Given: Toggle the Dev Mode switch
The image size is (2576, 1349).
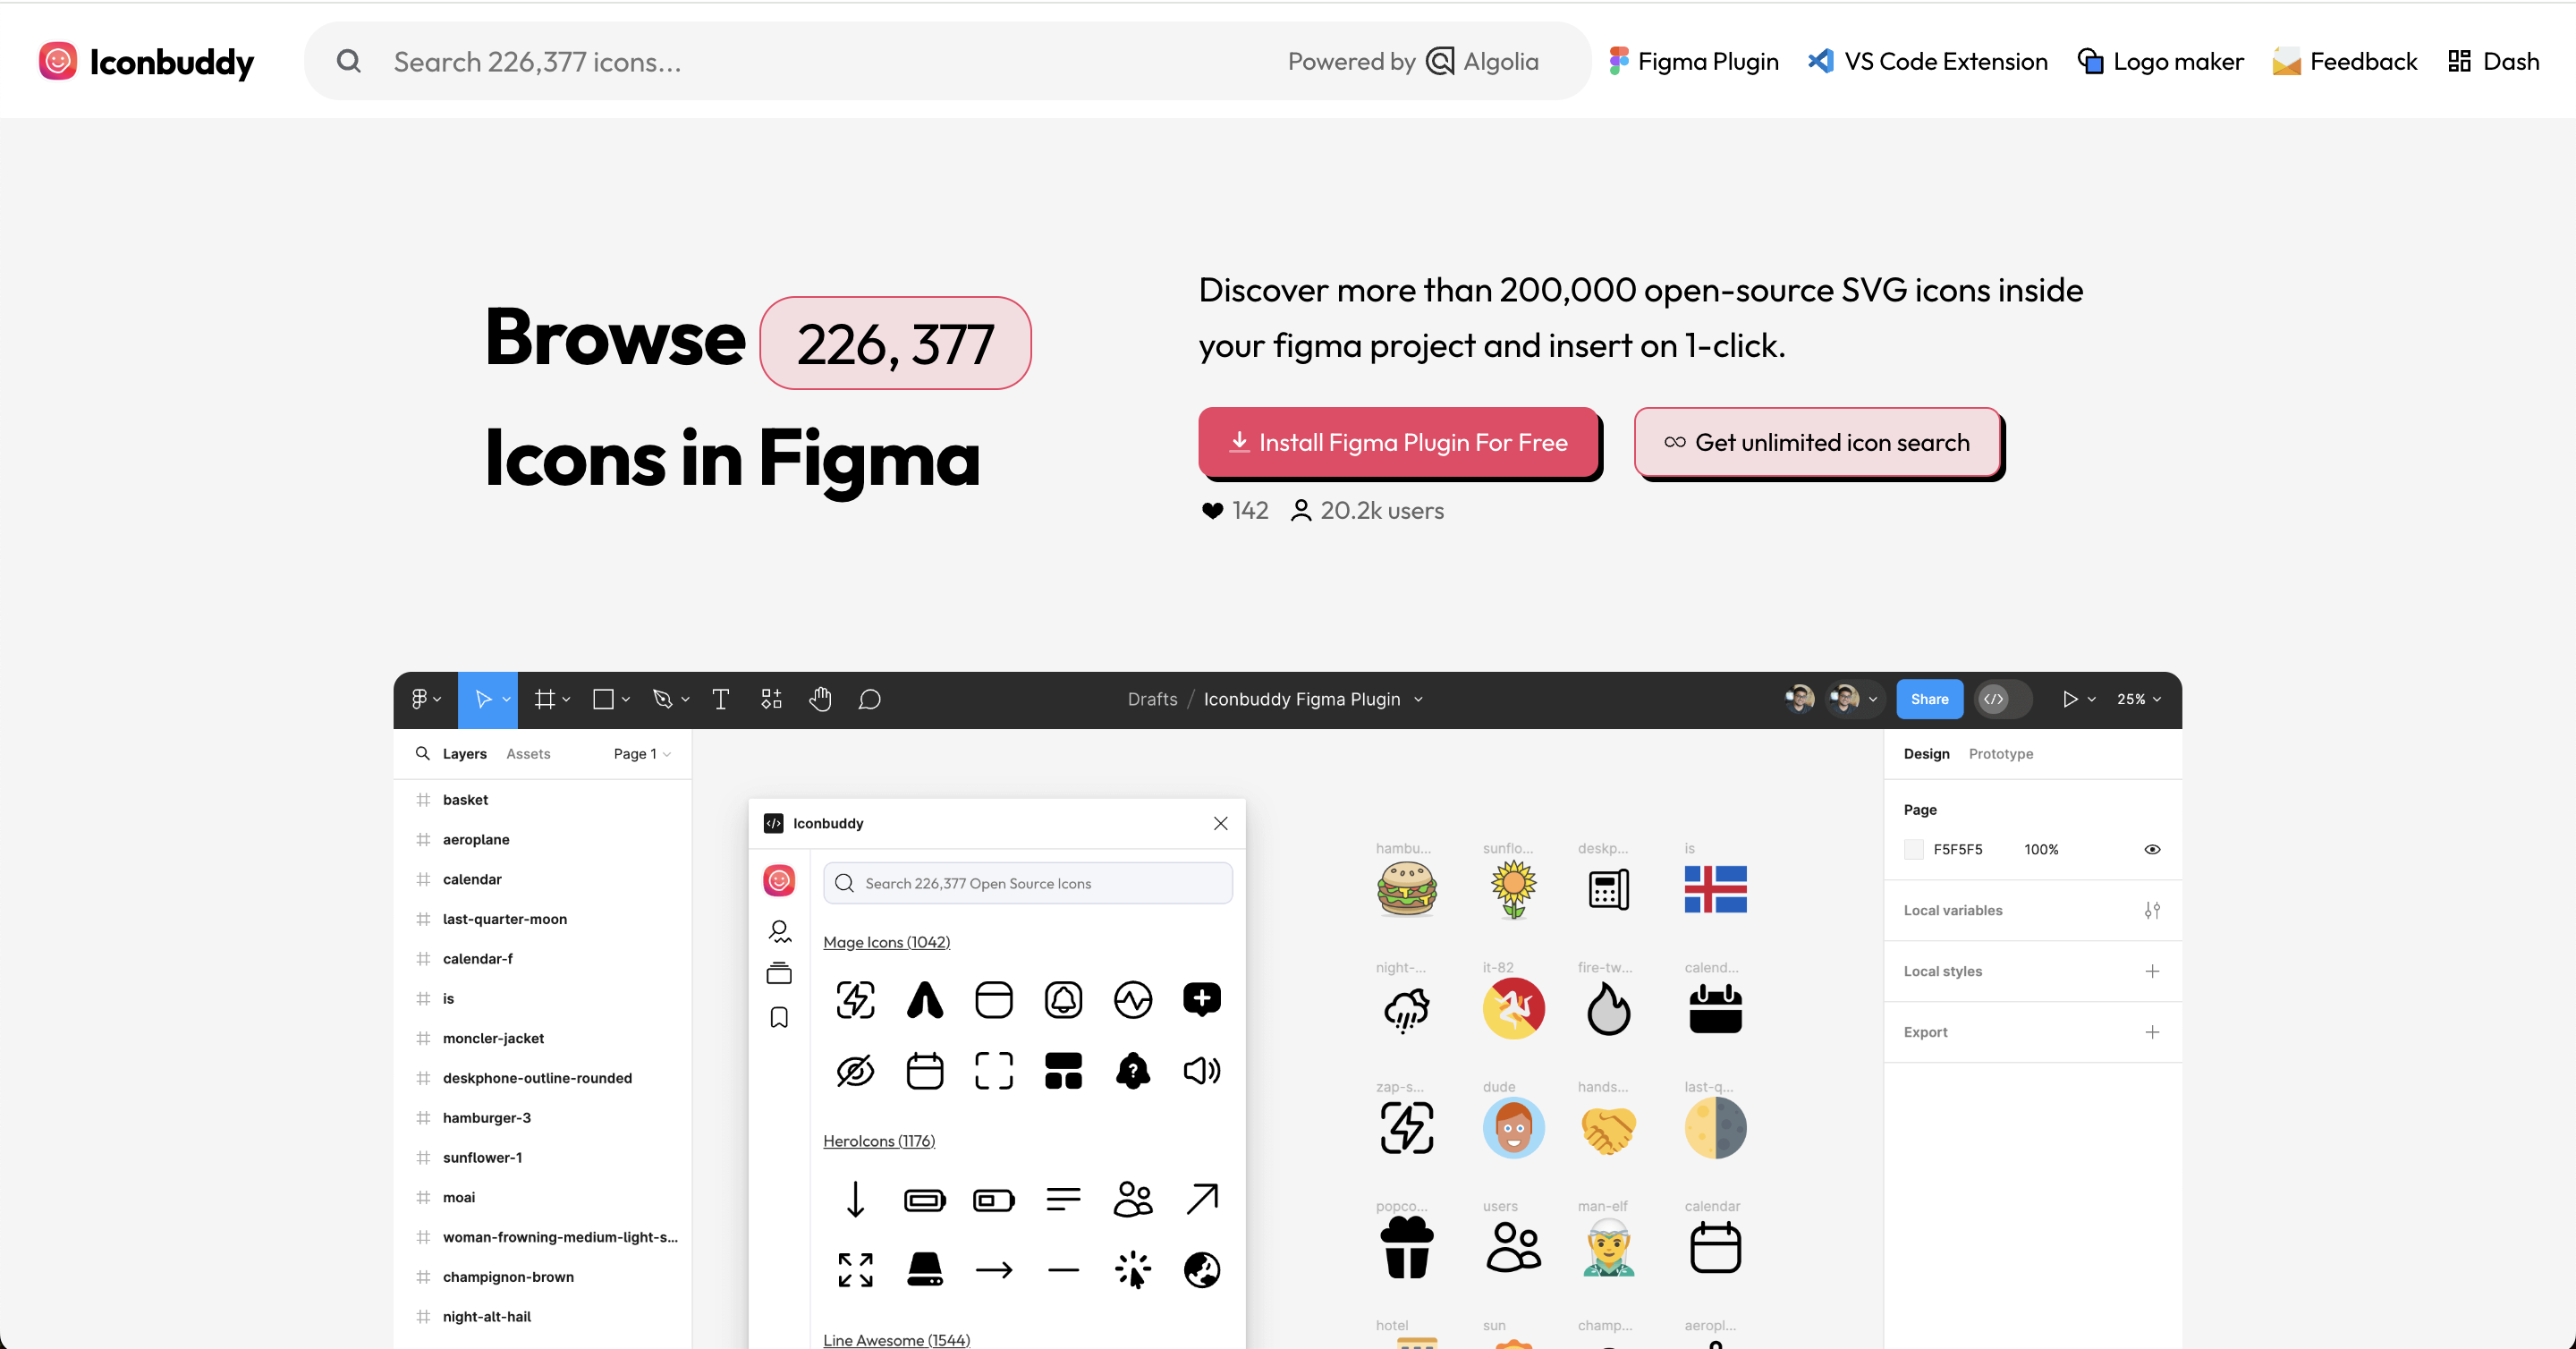Looking at the screenshot, I should click(x=2003, y=699).
